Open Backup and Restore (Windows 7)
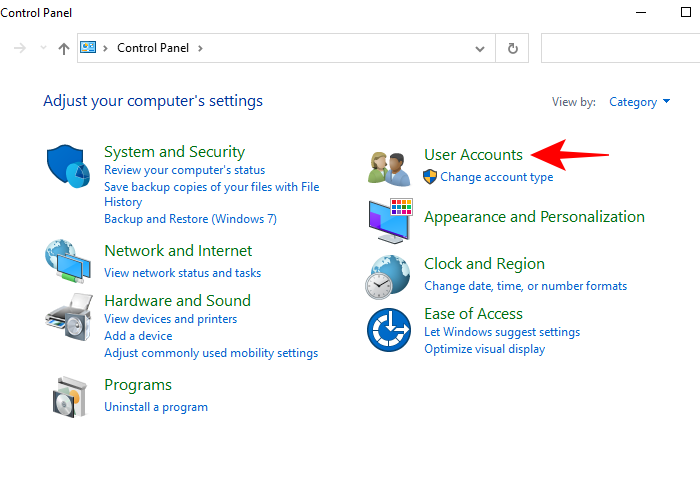The height and width of the screenshot is (500, 700). click(x=190, y=218)
